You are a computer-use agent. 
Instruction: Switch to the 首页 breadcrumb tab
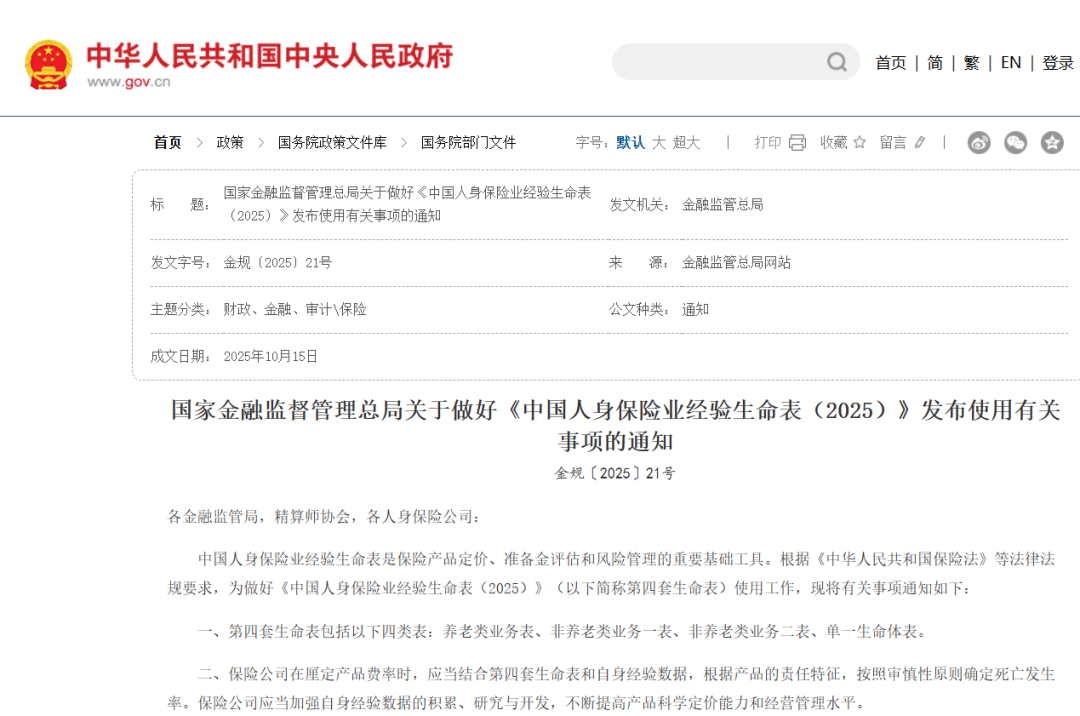click(167, 142)
